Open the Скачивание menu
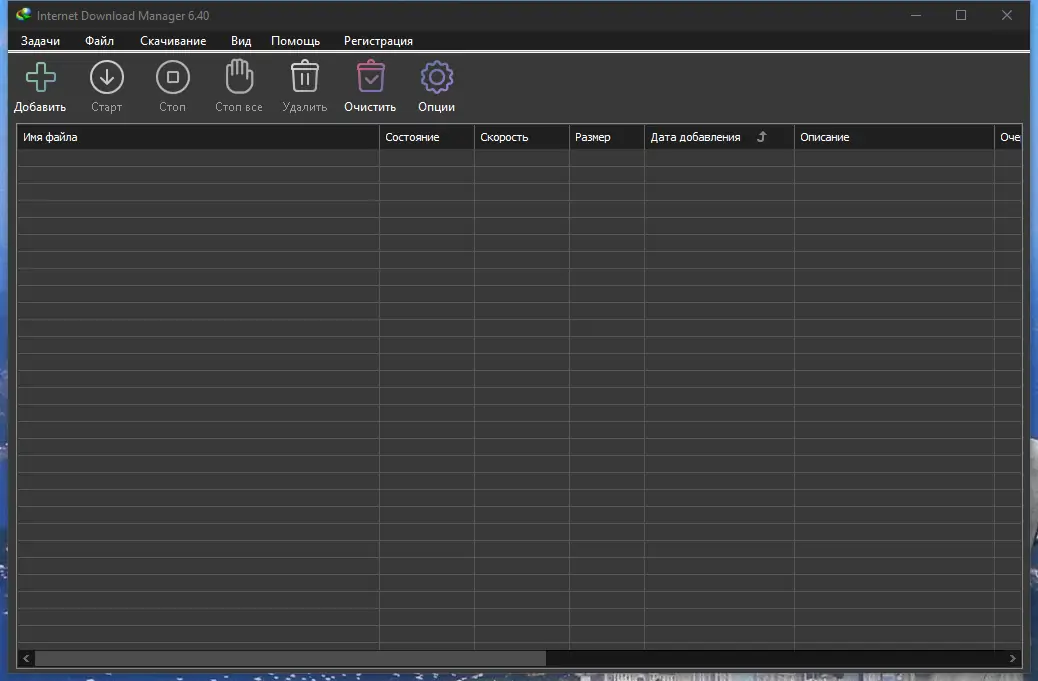The width and height of the screenshot is (1038, 681). [x=173, y=41]
